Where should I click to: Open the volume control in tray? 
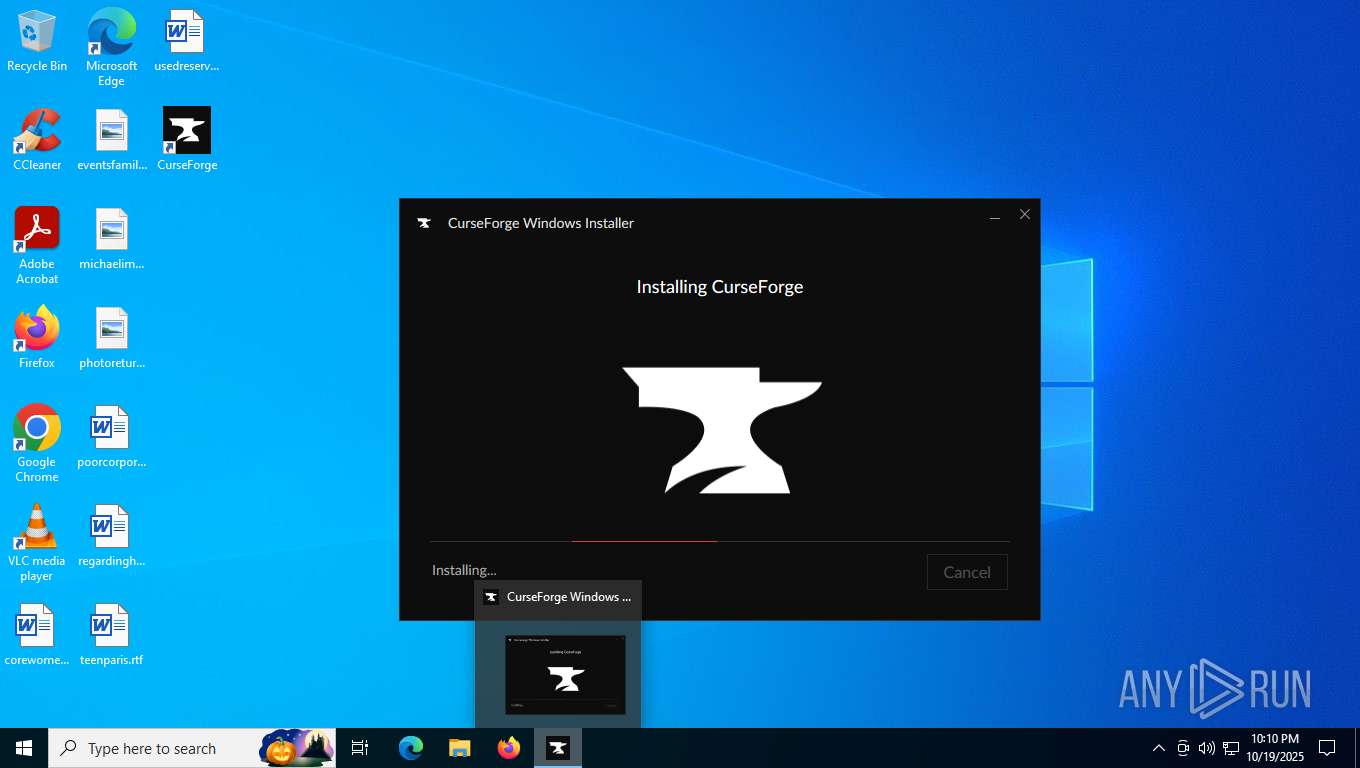1207,748
